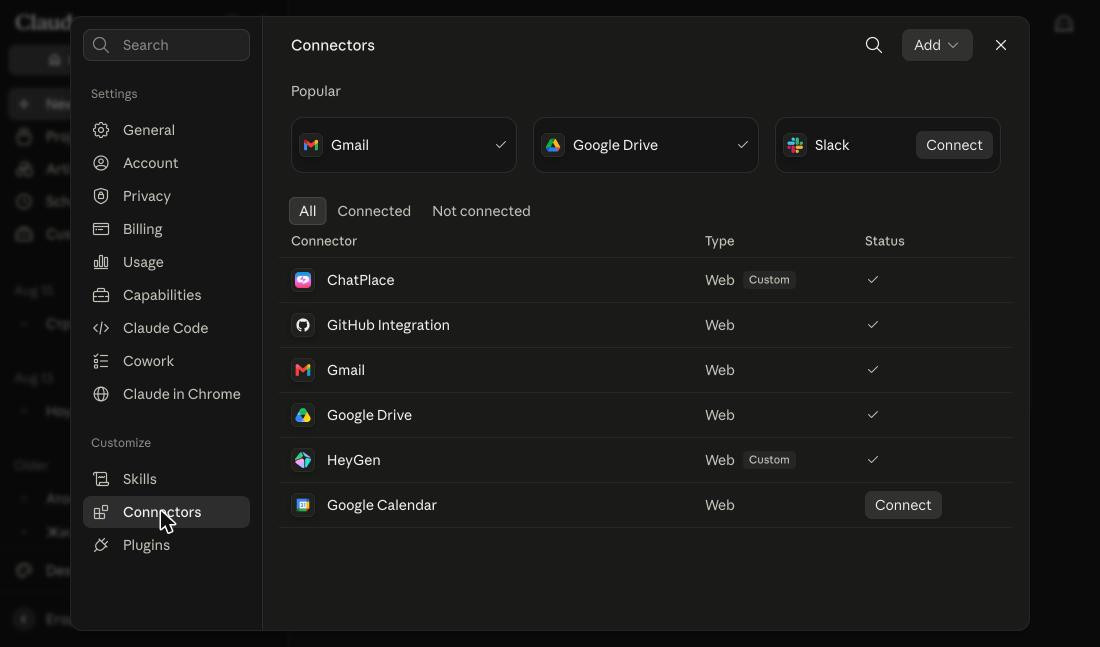Click the Gmail logo in the Popular card
1100x647 pixels.
point(311,145)
